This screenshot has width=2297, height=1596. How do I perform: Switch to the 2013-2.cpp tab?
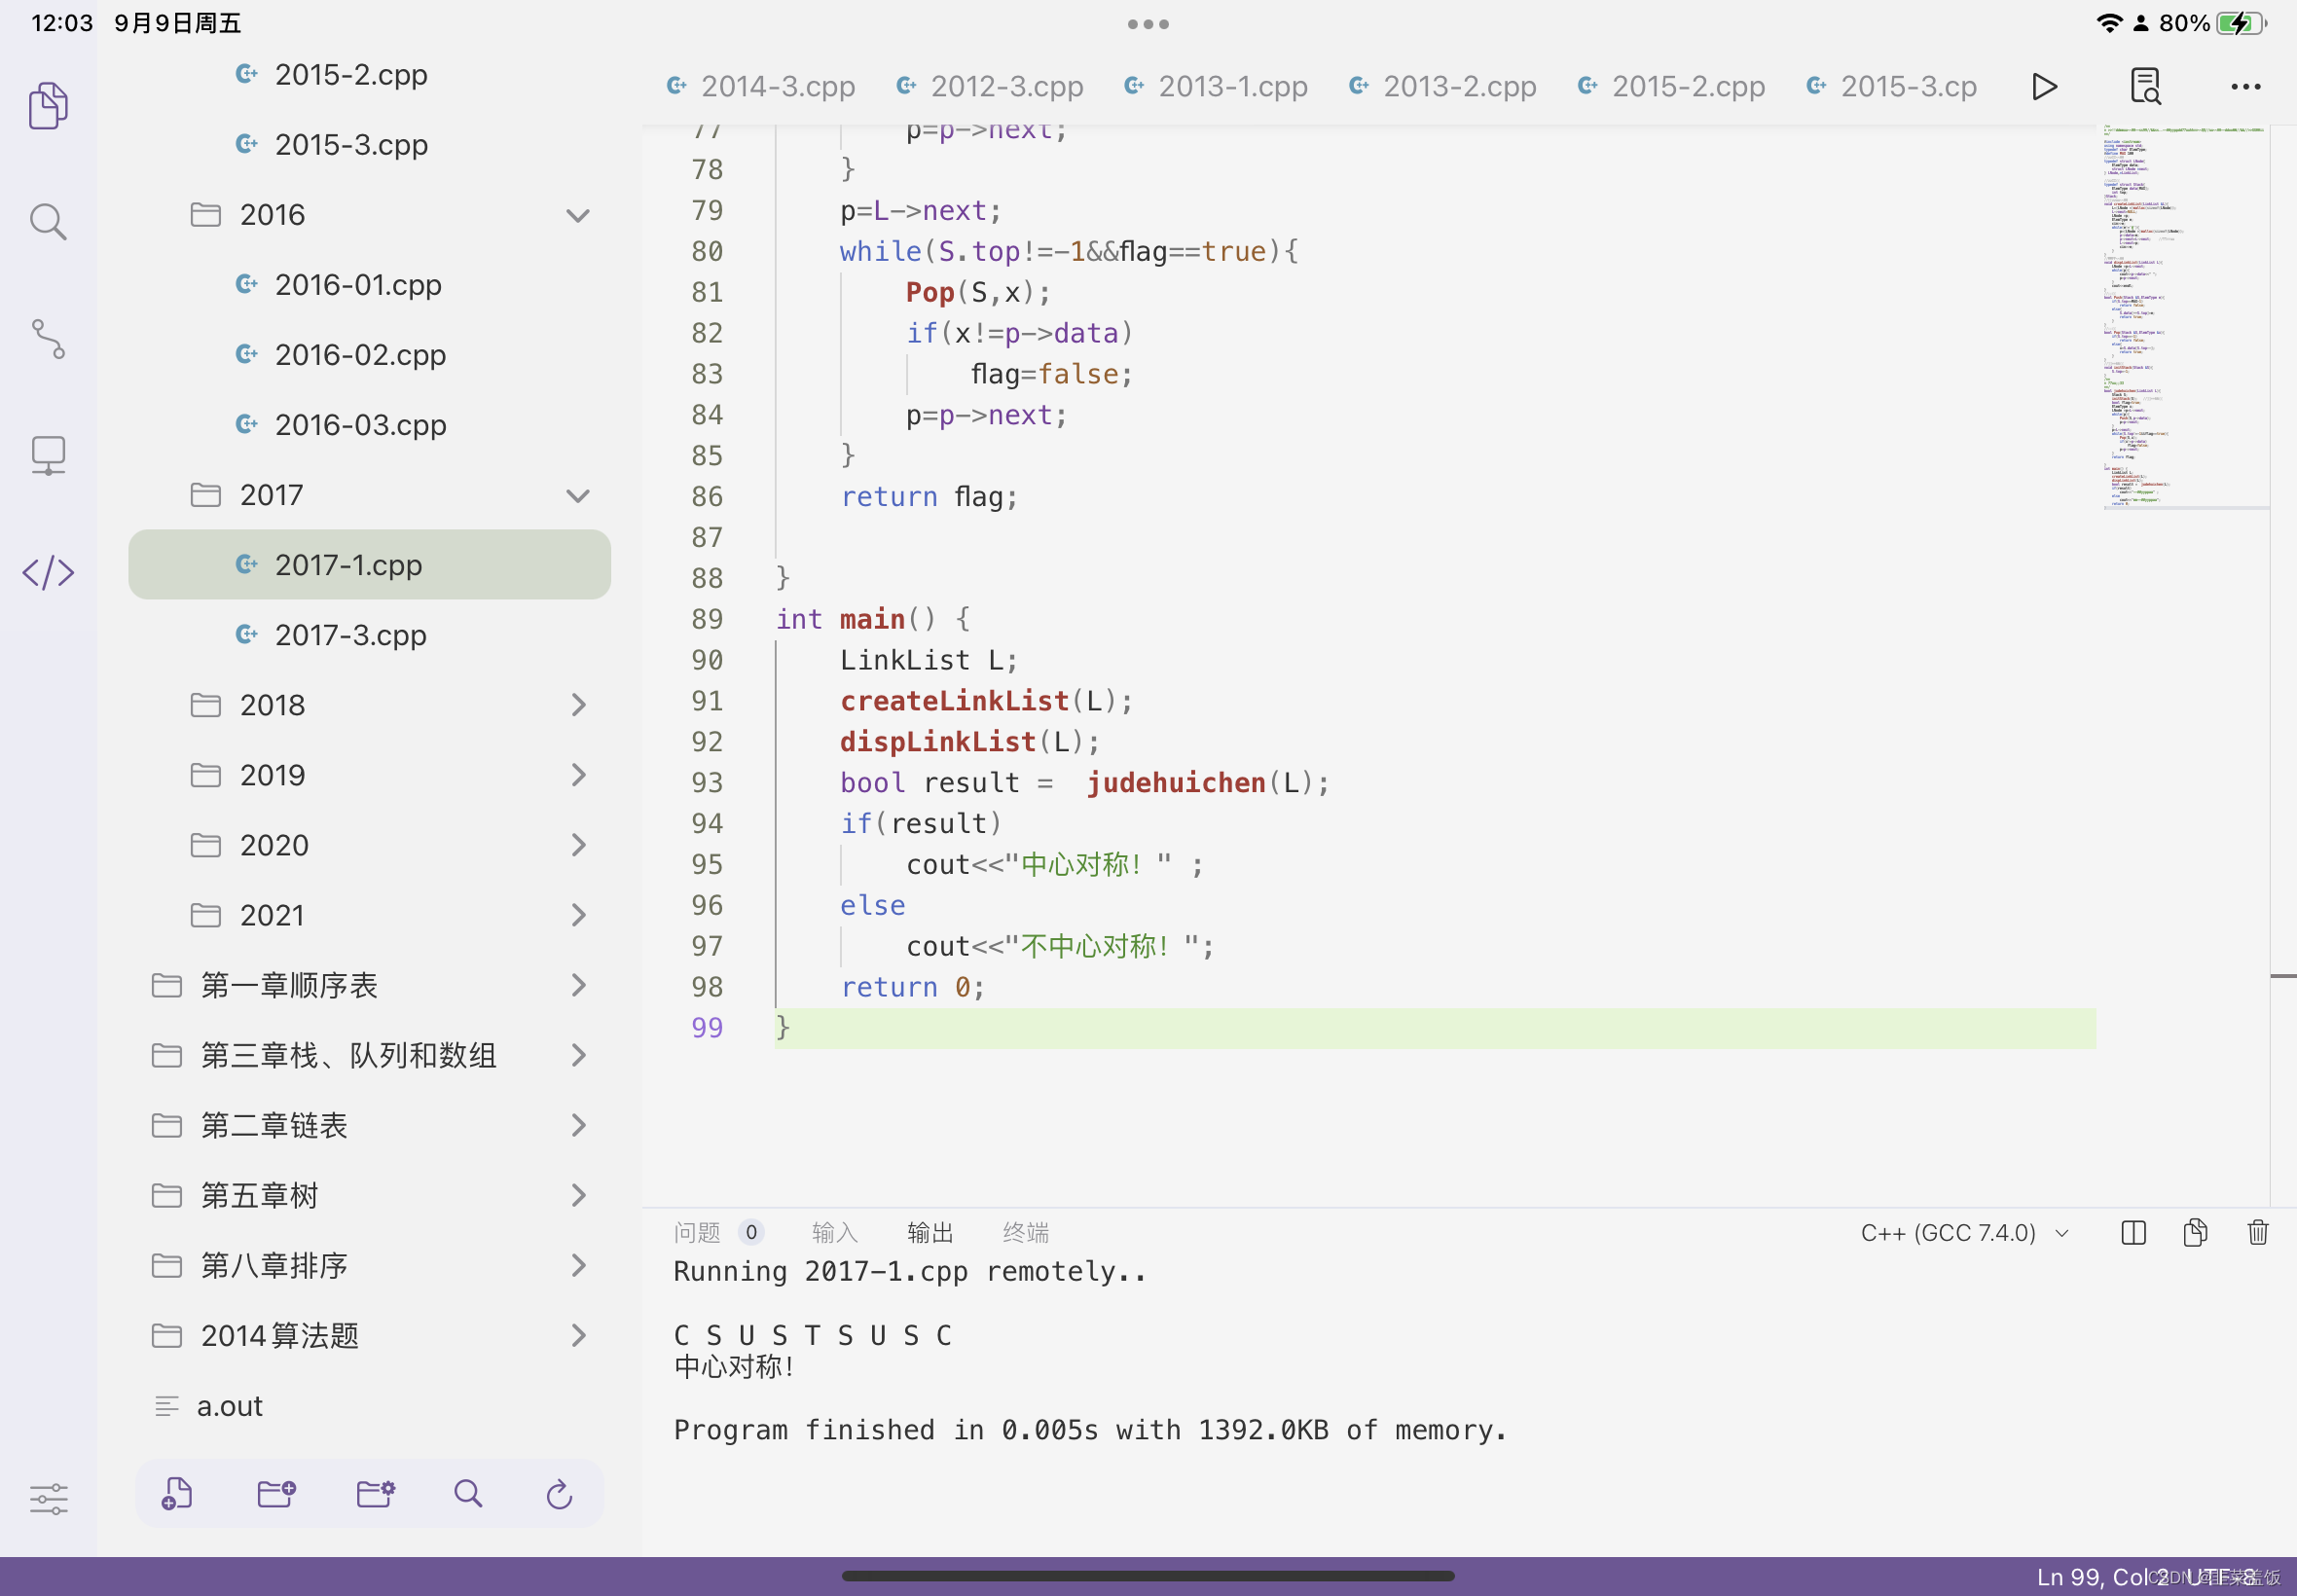(1442, 87)
